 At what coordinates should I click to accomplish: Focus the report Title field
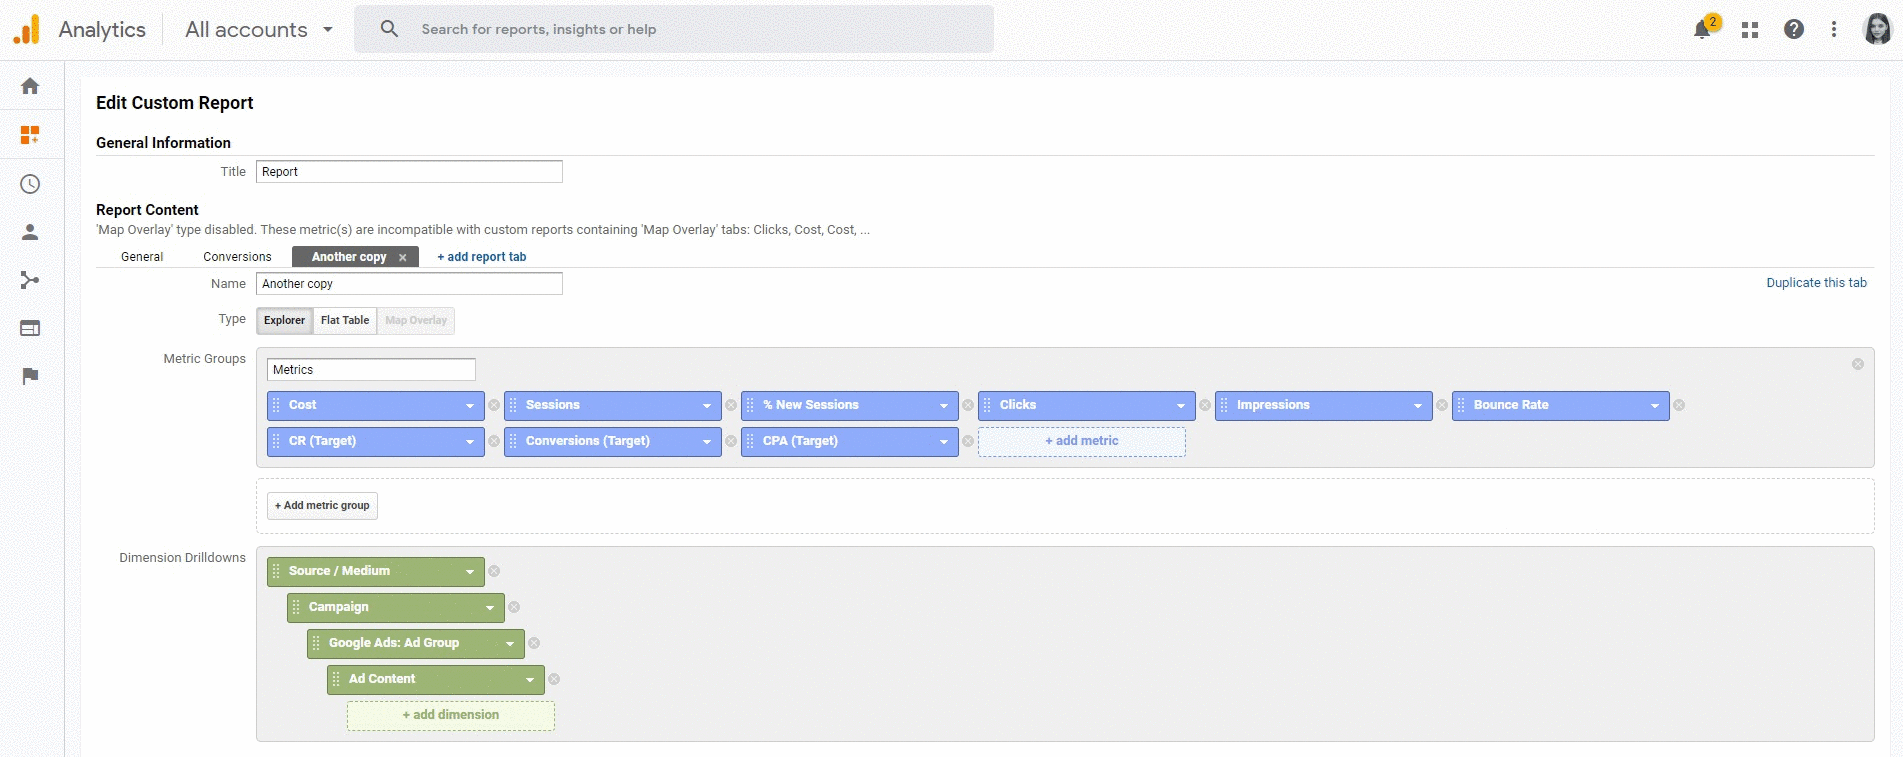point(409,172)
